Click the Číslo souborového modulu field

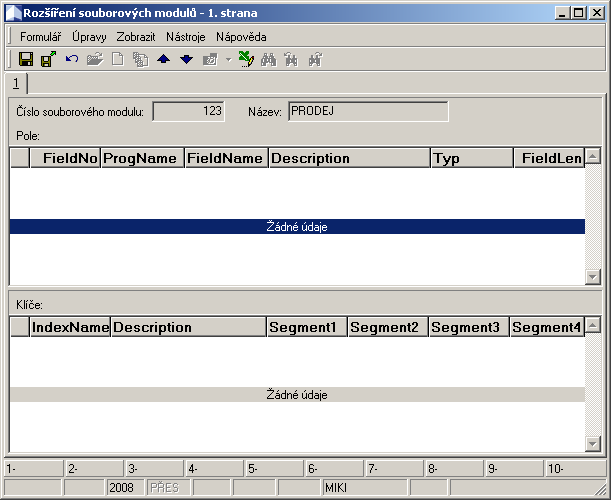point(188,111)
